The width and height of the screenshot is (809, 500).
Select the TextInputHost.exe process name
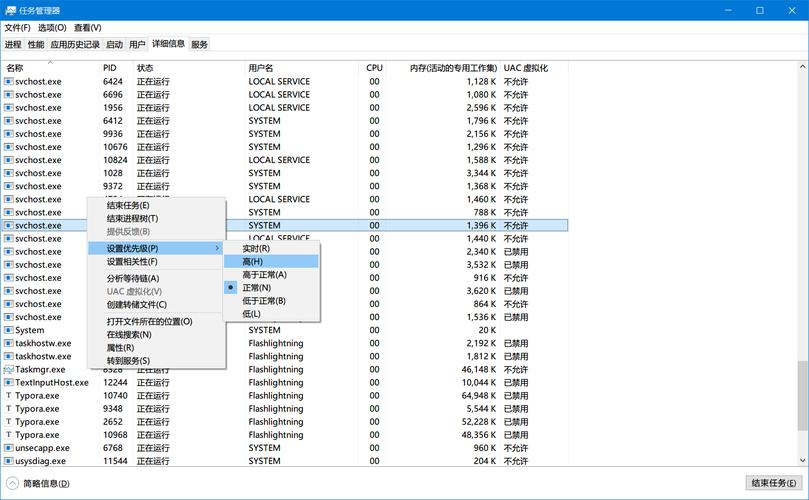(52, 382)
